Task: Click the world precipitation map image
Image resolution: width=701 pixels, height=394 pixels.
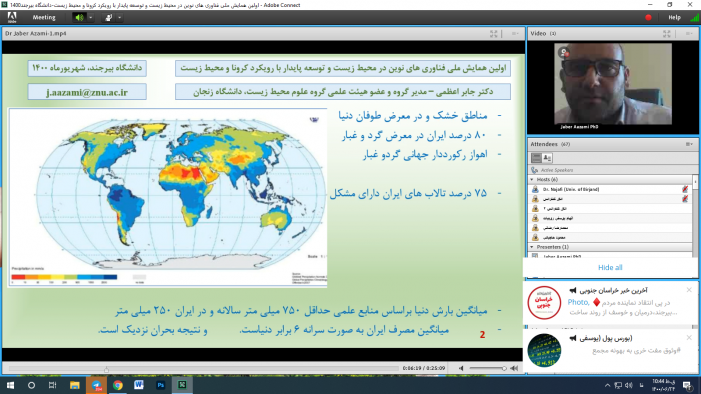Action: 168,197
